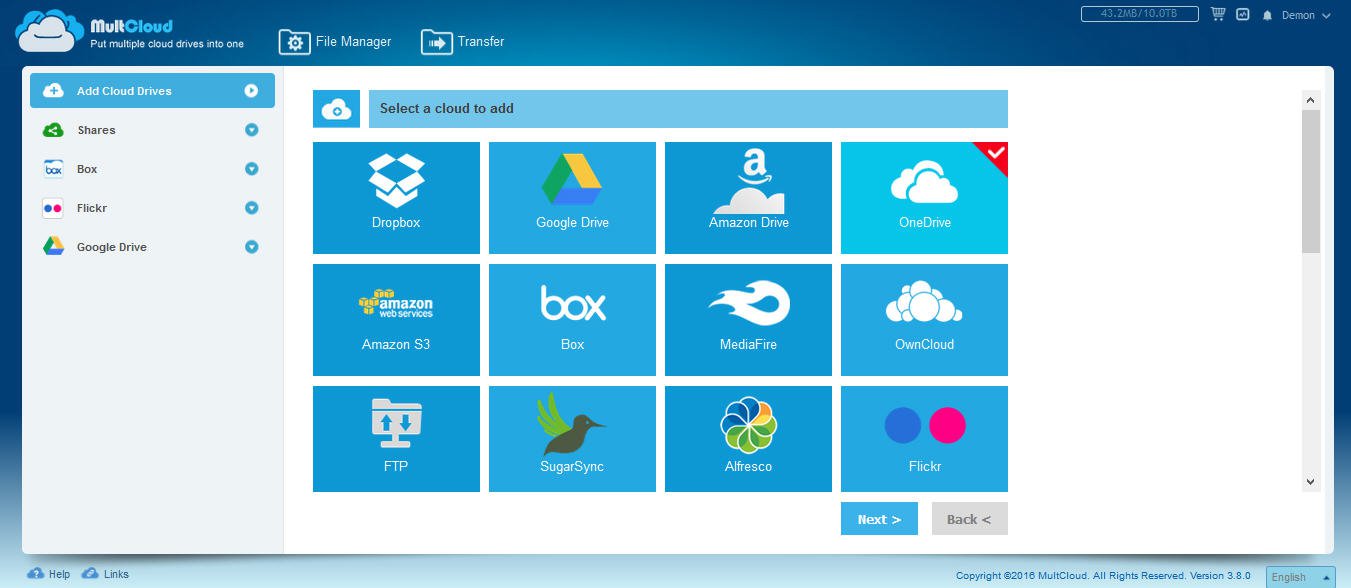
Task: Click the copyright MultCloud text
Action: pos(1103,576)
